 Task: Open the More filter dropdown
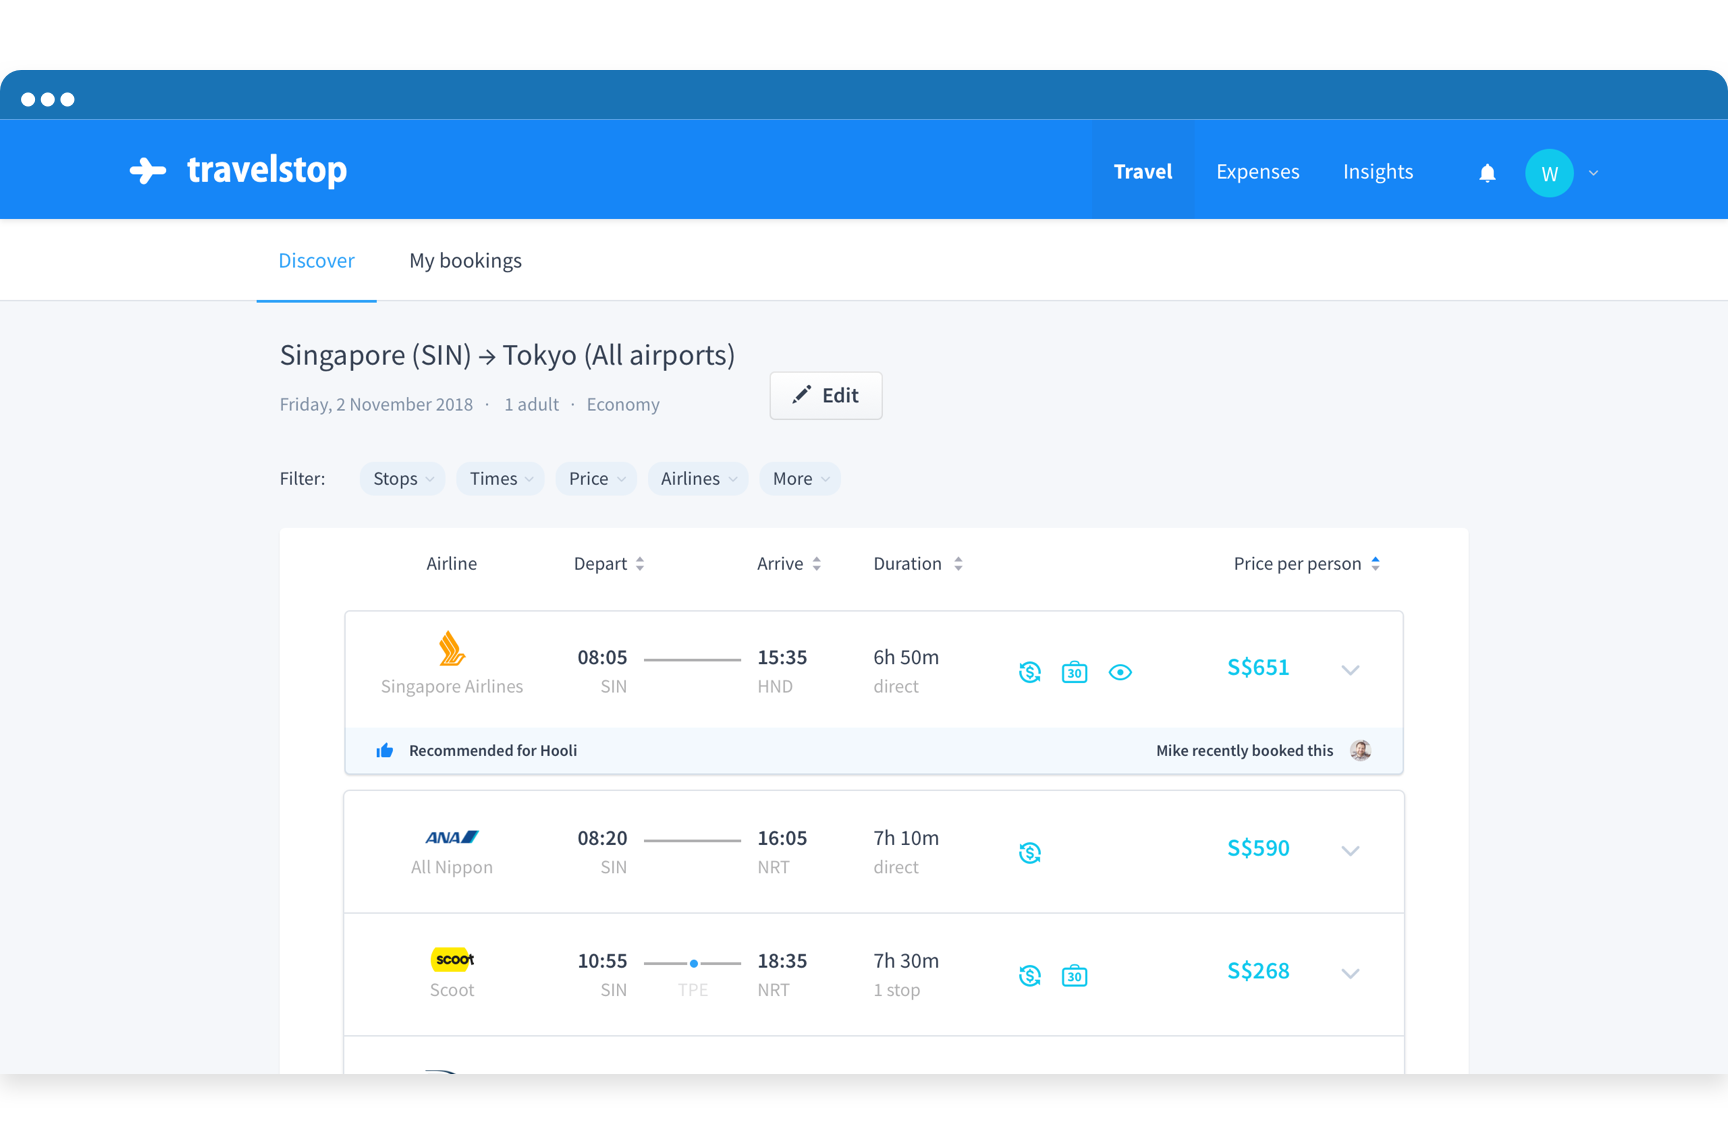[x=800, y=479]
